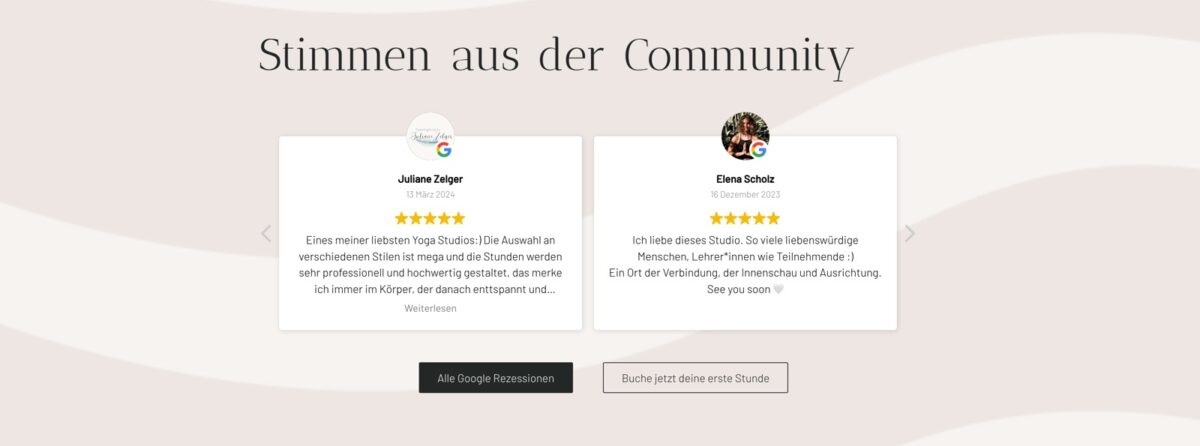The height and width of the screenshot is (446, 1200).
Task: Click Elena's review text Ich liebe dieses Studio
Action: (x=745, y=265)
